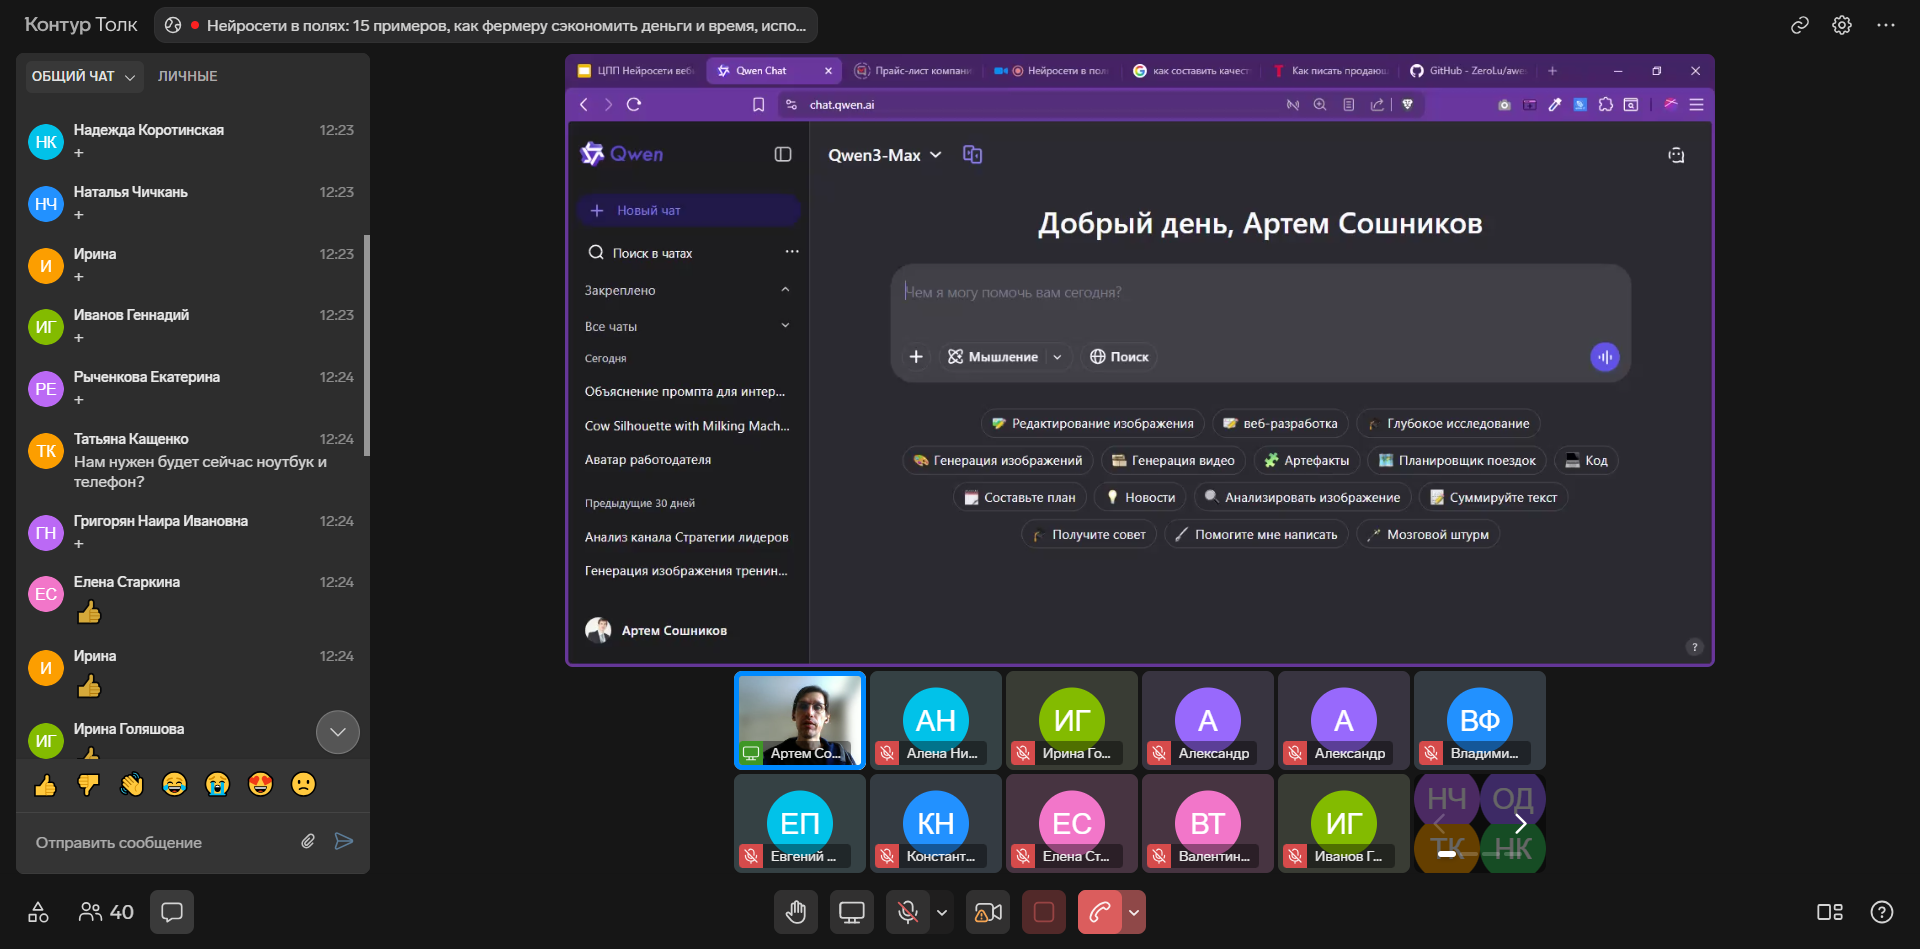Turn on the camera
Viewport: 1920px width, 949px height.
(x=988, y=912)
